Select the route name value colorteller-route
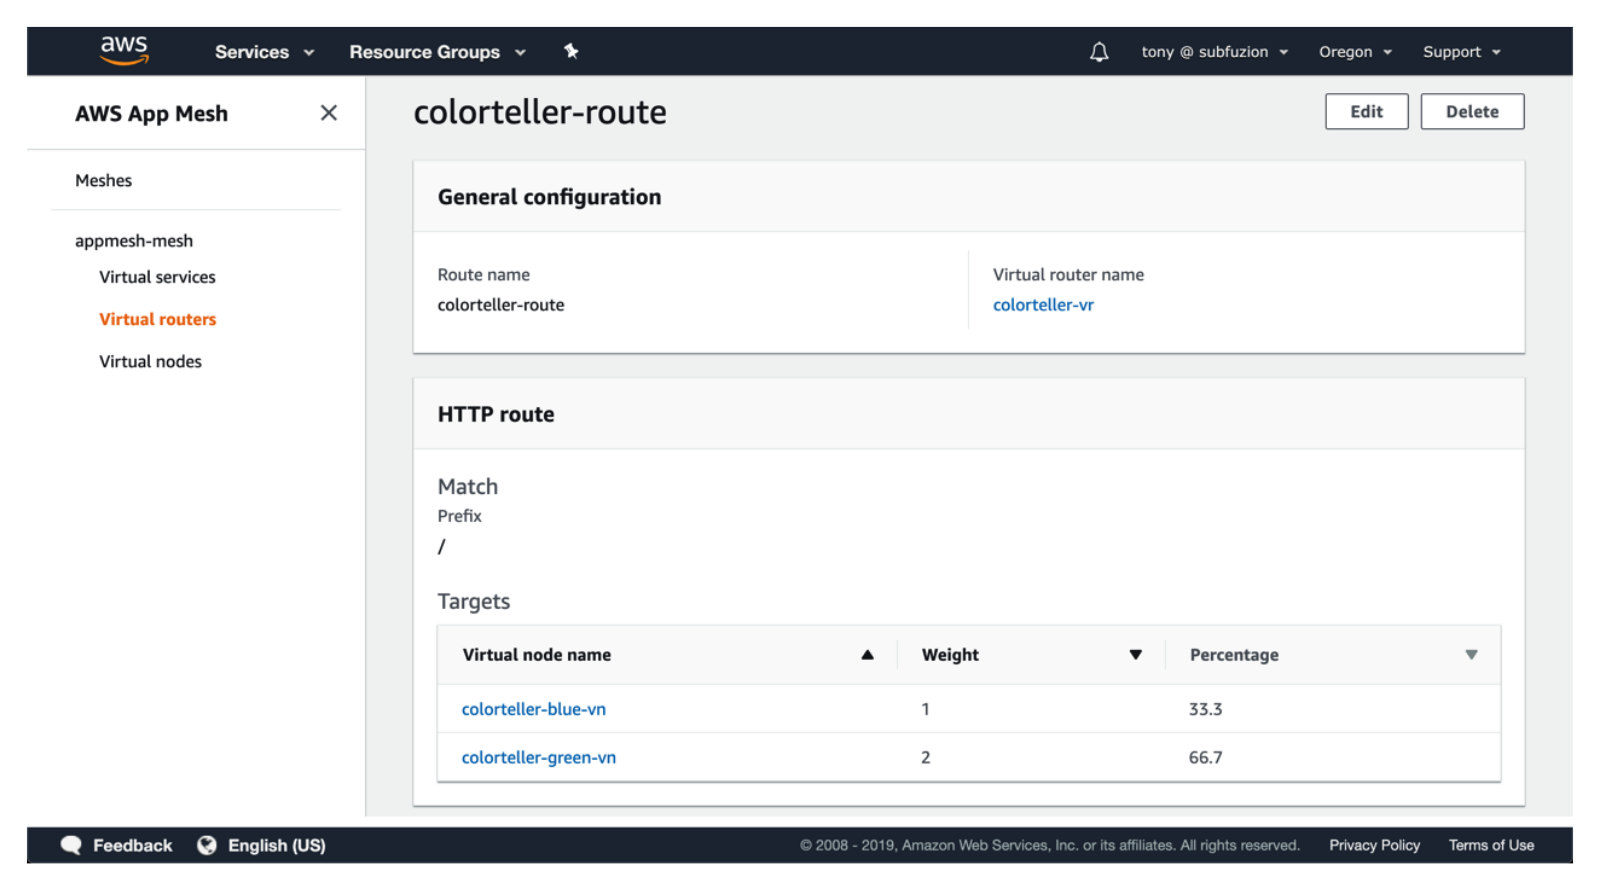 500,305
